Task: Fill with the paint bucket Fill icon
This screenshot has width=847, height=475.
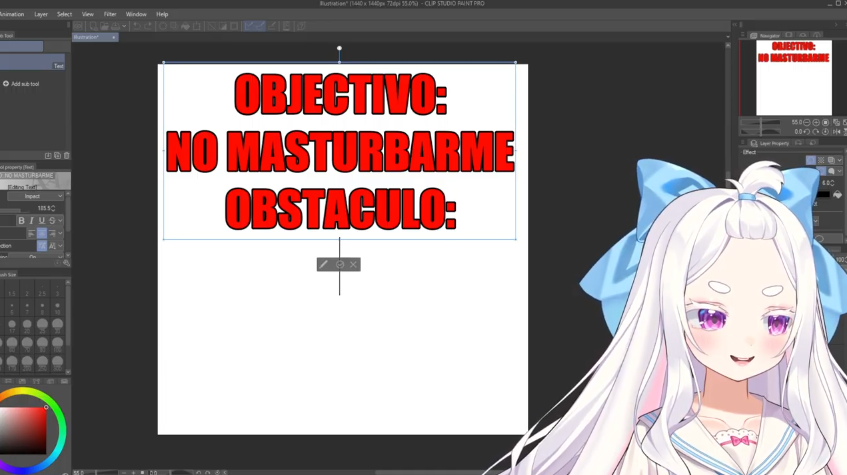Action: (186, 26)
